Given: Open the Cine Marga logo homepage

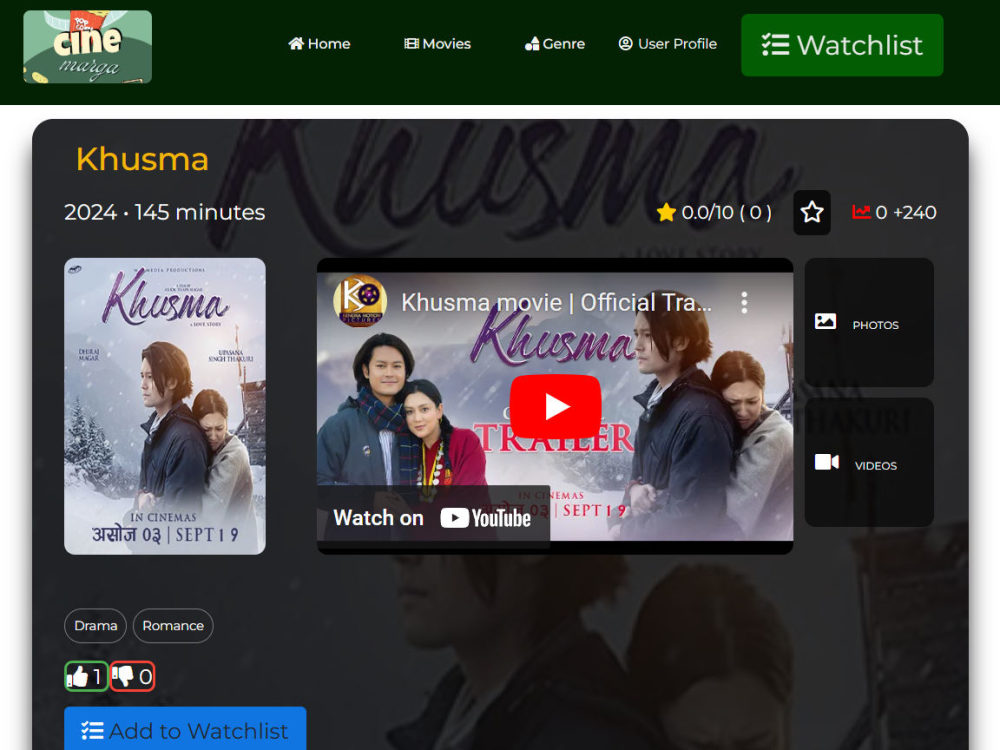Looking at the screenshot, I should 87,47.
